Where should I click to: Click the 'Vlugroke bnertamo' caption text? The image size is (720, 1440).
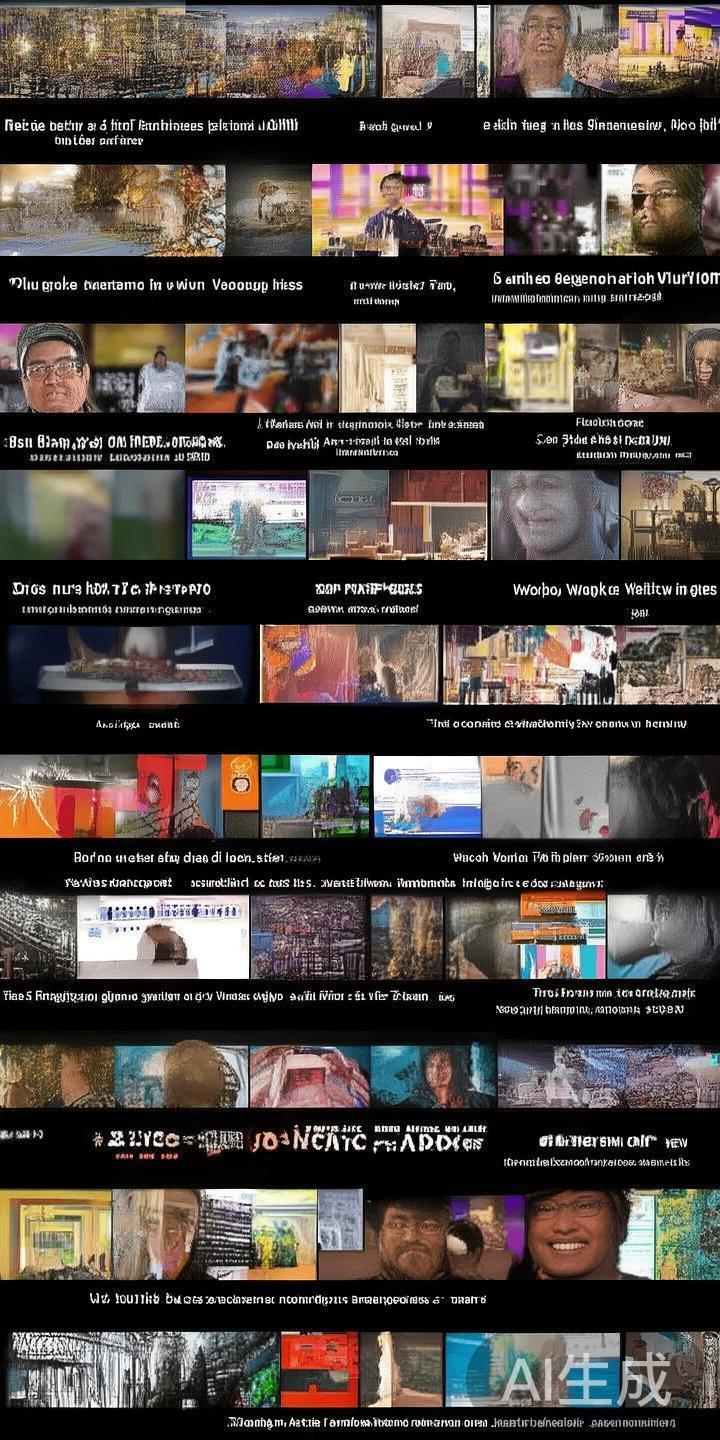tap(156, 284)
